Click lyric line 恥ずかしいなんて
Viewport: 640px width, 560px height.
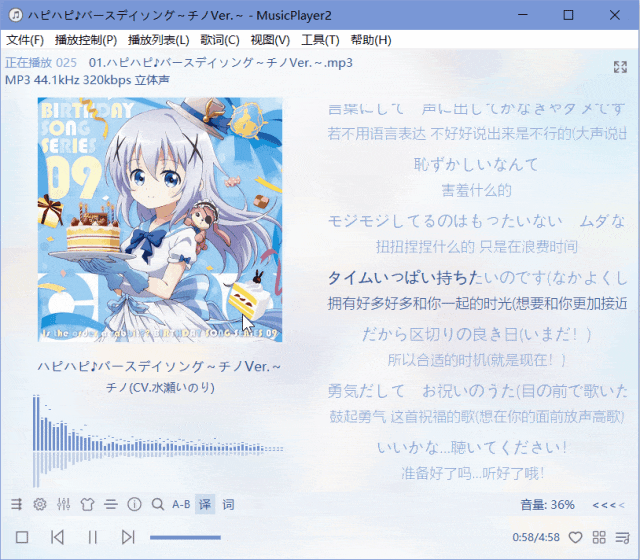tap(476, 164)
